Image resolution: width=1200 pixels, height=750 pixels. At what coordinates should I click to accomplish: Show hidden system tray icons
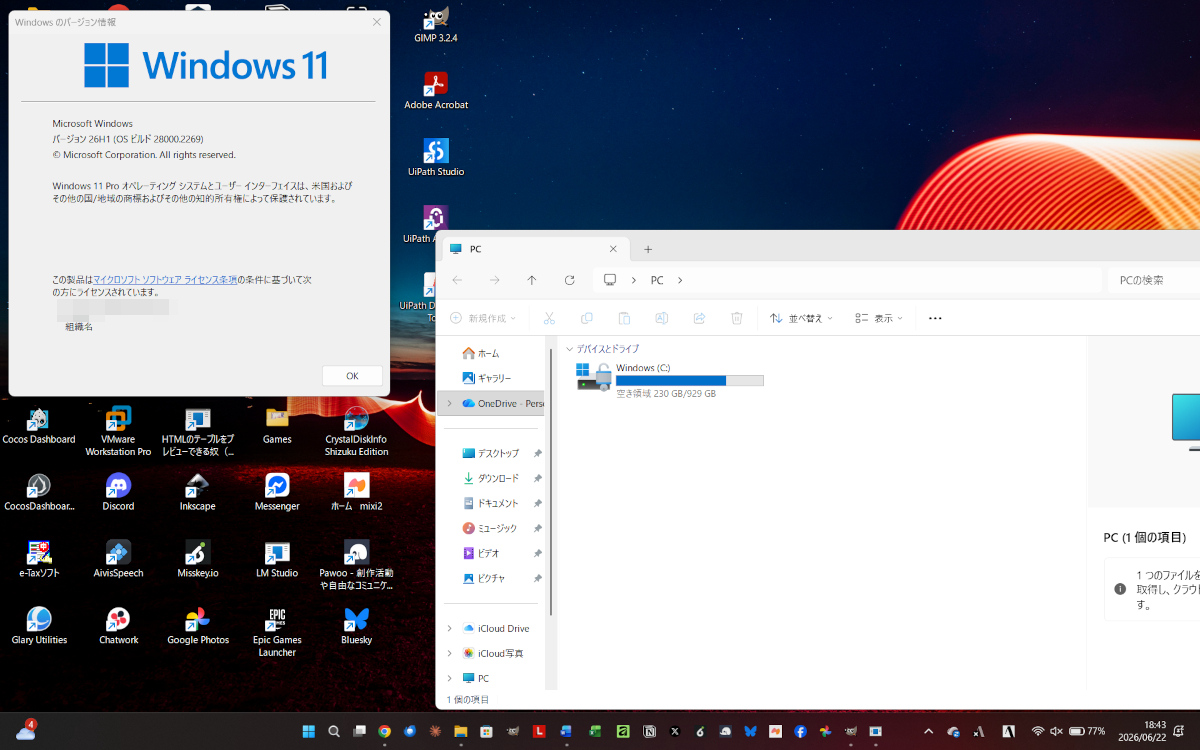pyautogui.click(x=928, y=731)
